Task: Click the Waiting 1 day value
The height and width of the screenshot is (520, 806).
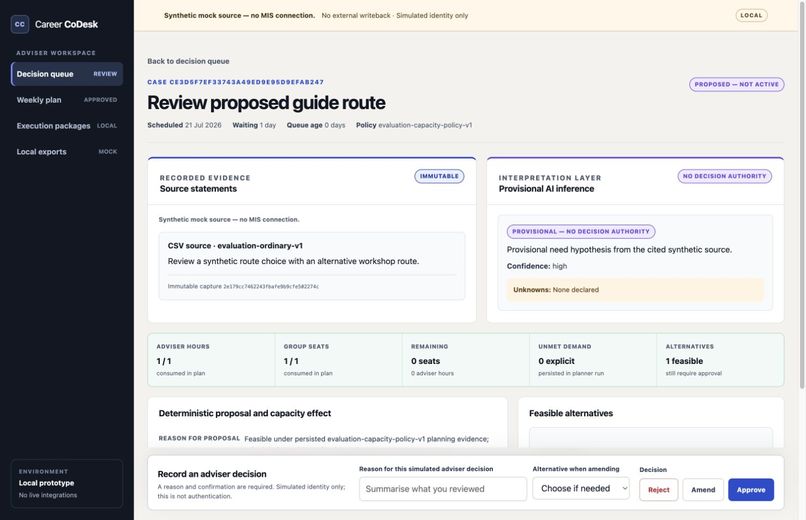Action: [254, 125]
